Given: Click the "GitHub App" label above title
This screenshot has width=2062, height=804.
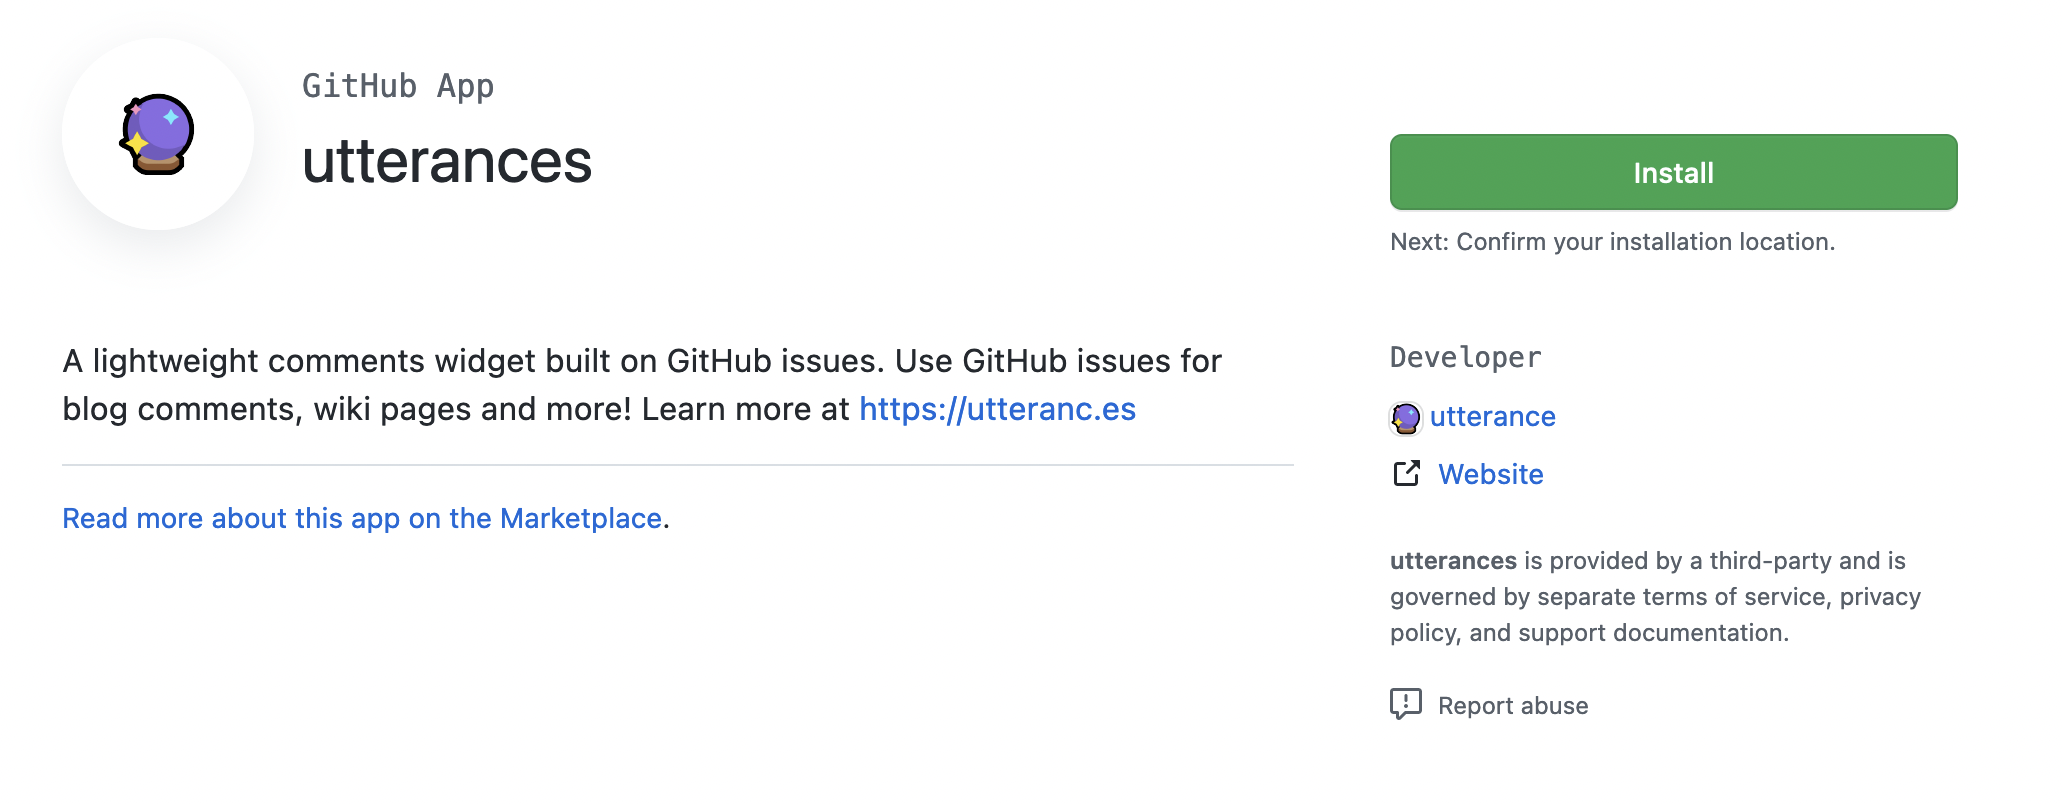Looking at the screenshot, I should pyautogui.click(x=398, y=86).
